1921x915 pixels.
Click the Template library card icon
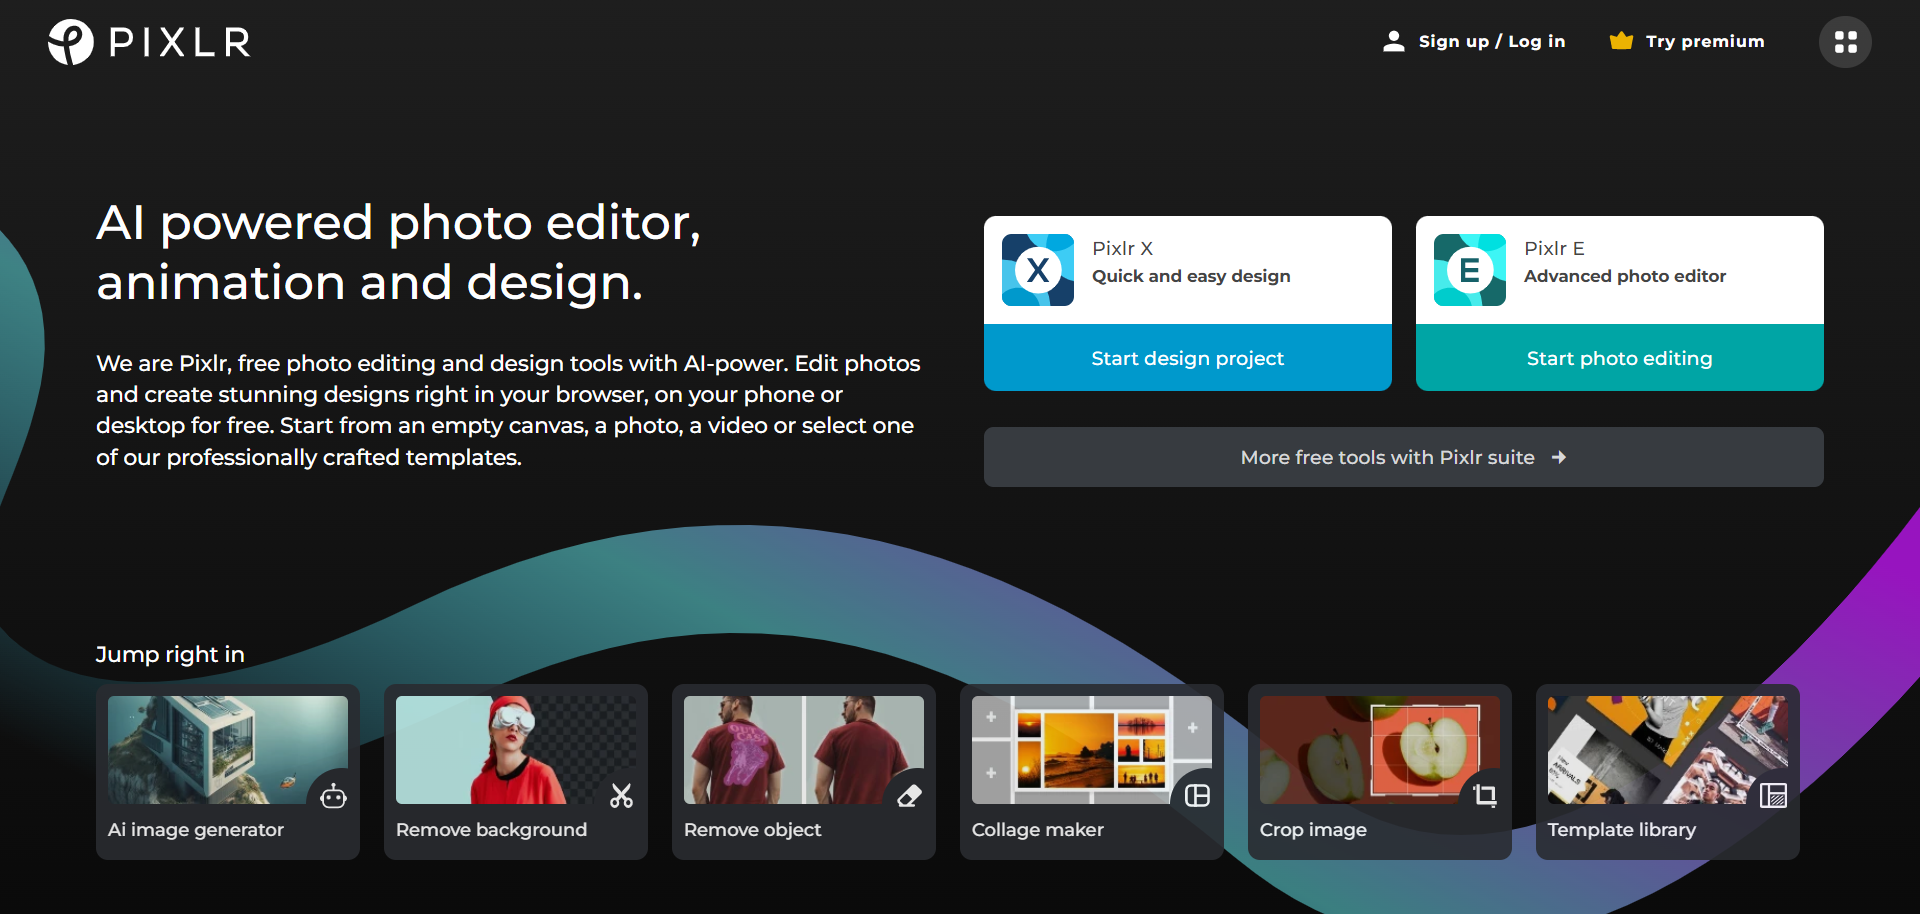point(1773,796)
